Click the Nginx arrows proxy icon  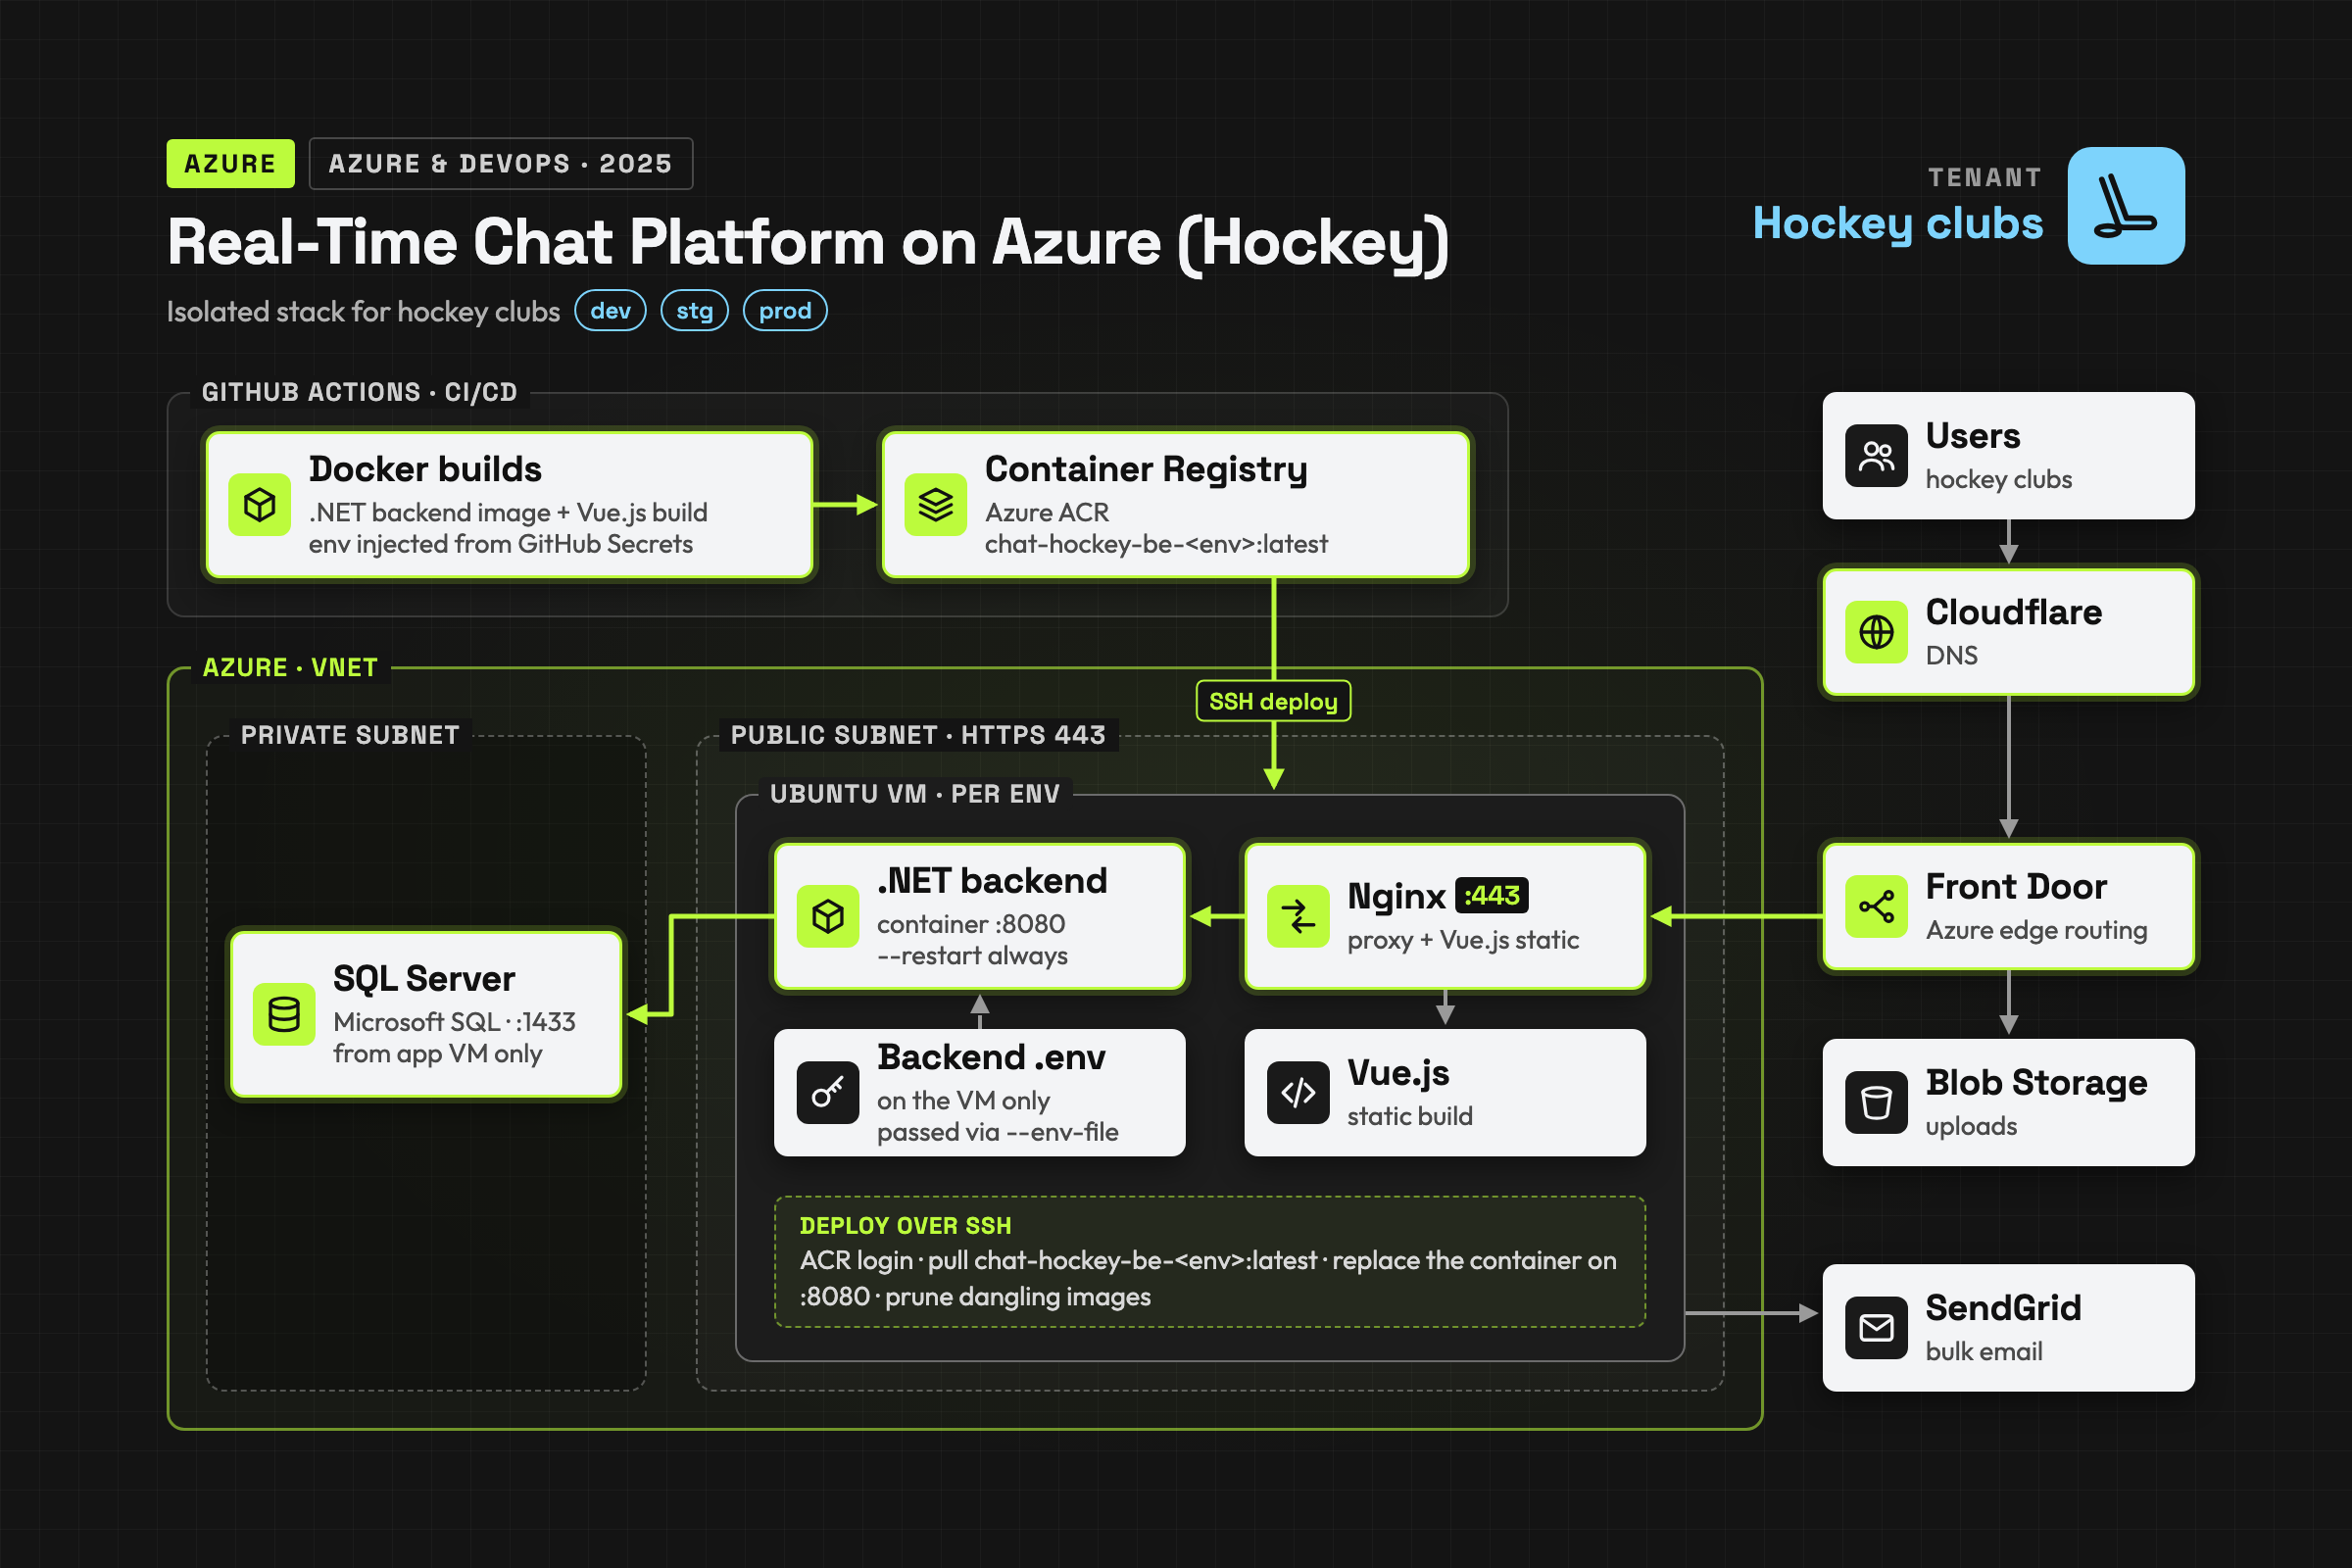click(1298, 916)
